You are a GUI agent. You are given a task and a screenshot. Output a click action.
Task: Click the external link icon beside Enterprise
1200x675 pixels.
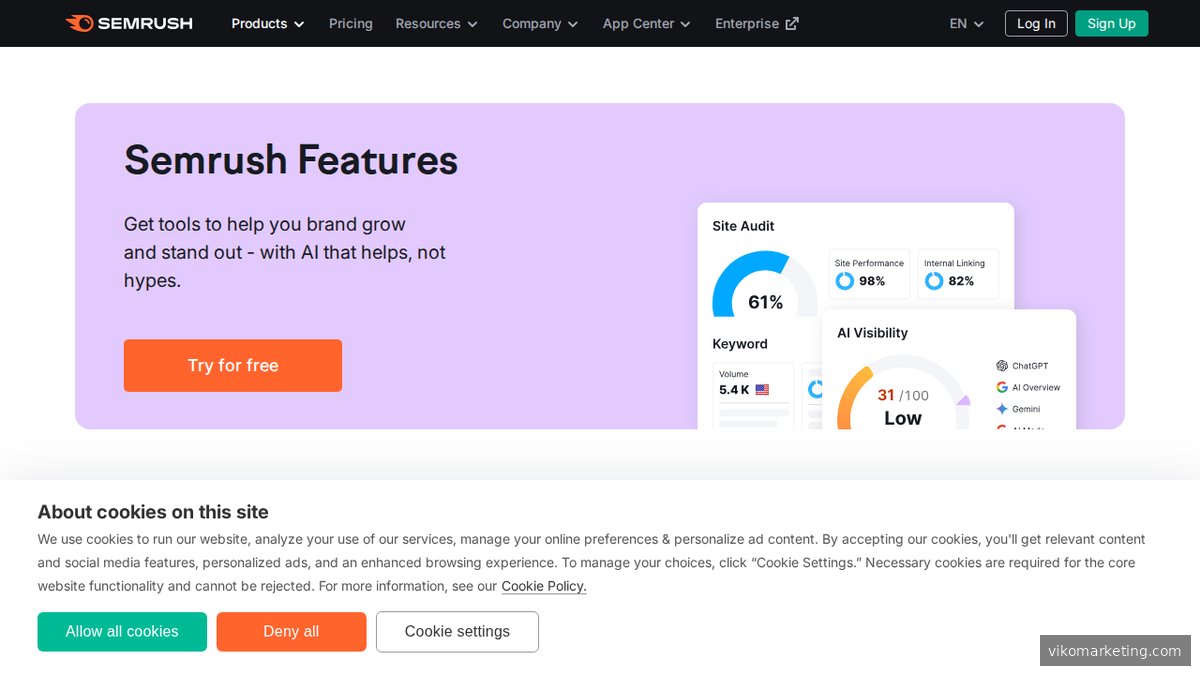[x=791, y=22]
